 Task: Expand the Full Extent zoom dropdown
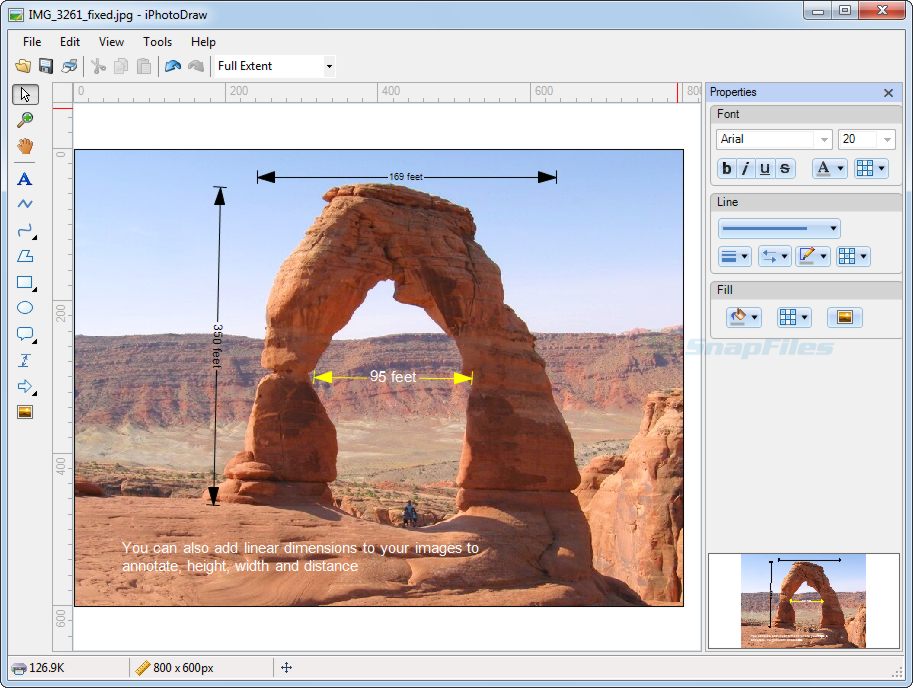328,66
